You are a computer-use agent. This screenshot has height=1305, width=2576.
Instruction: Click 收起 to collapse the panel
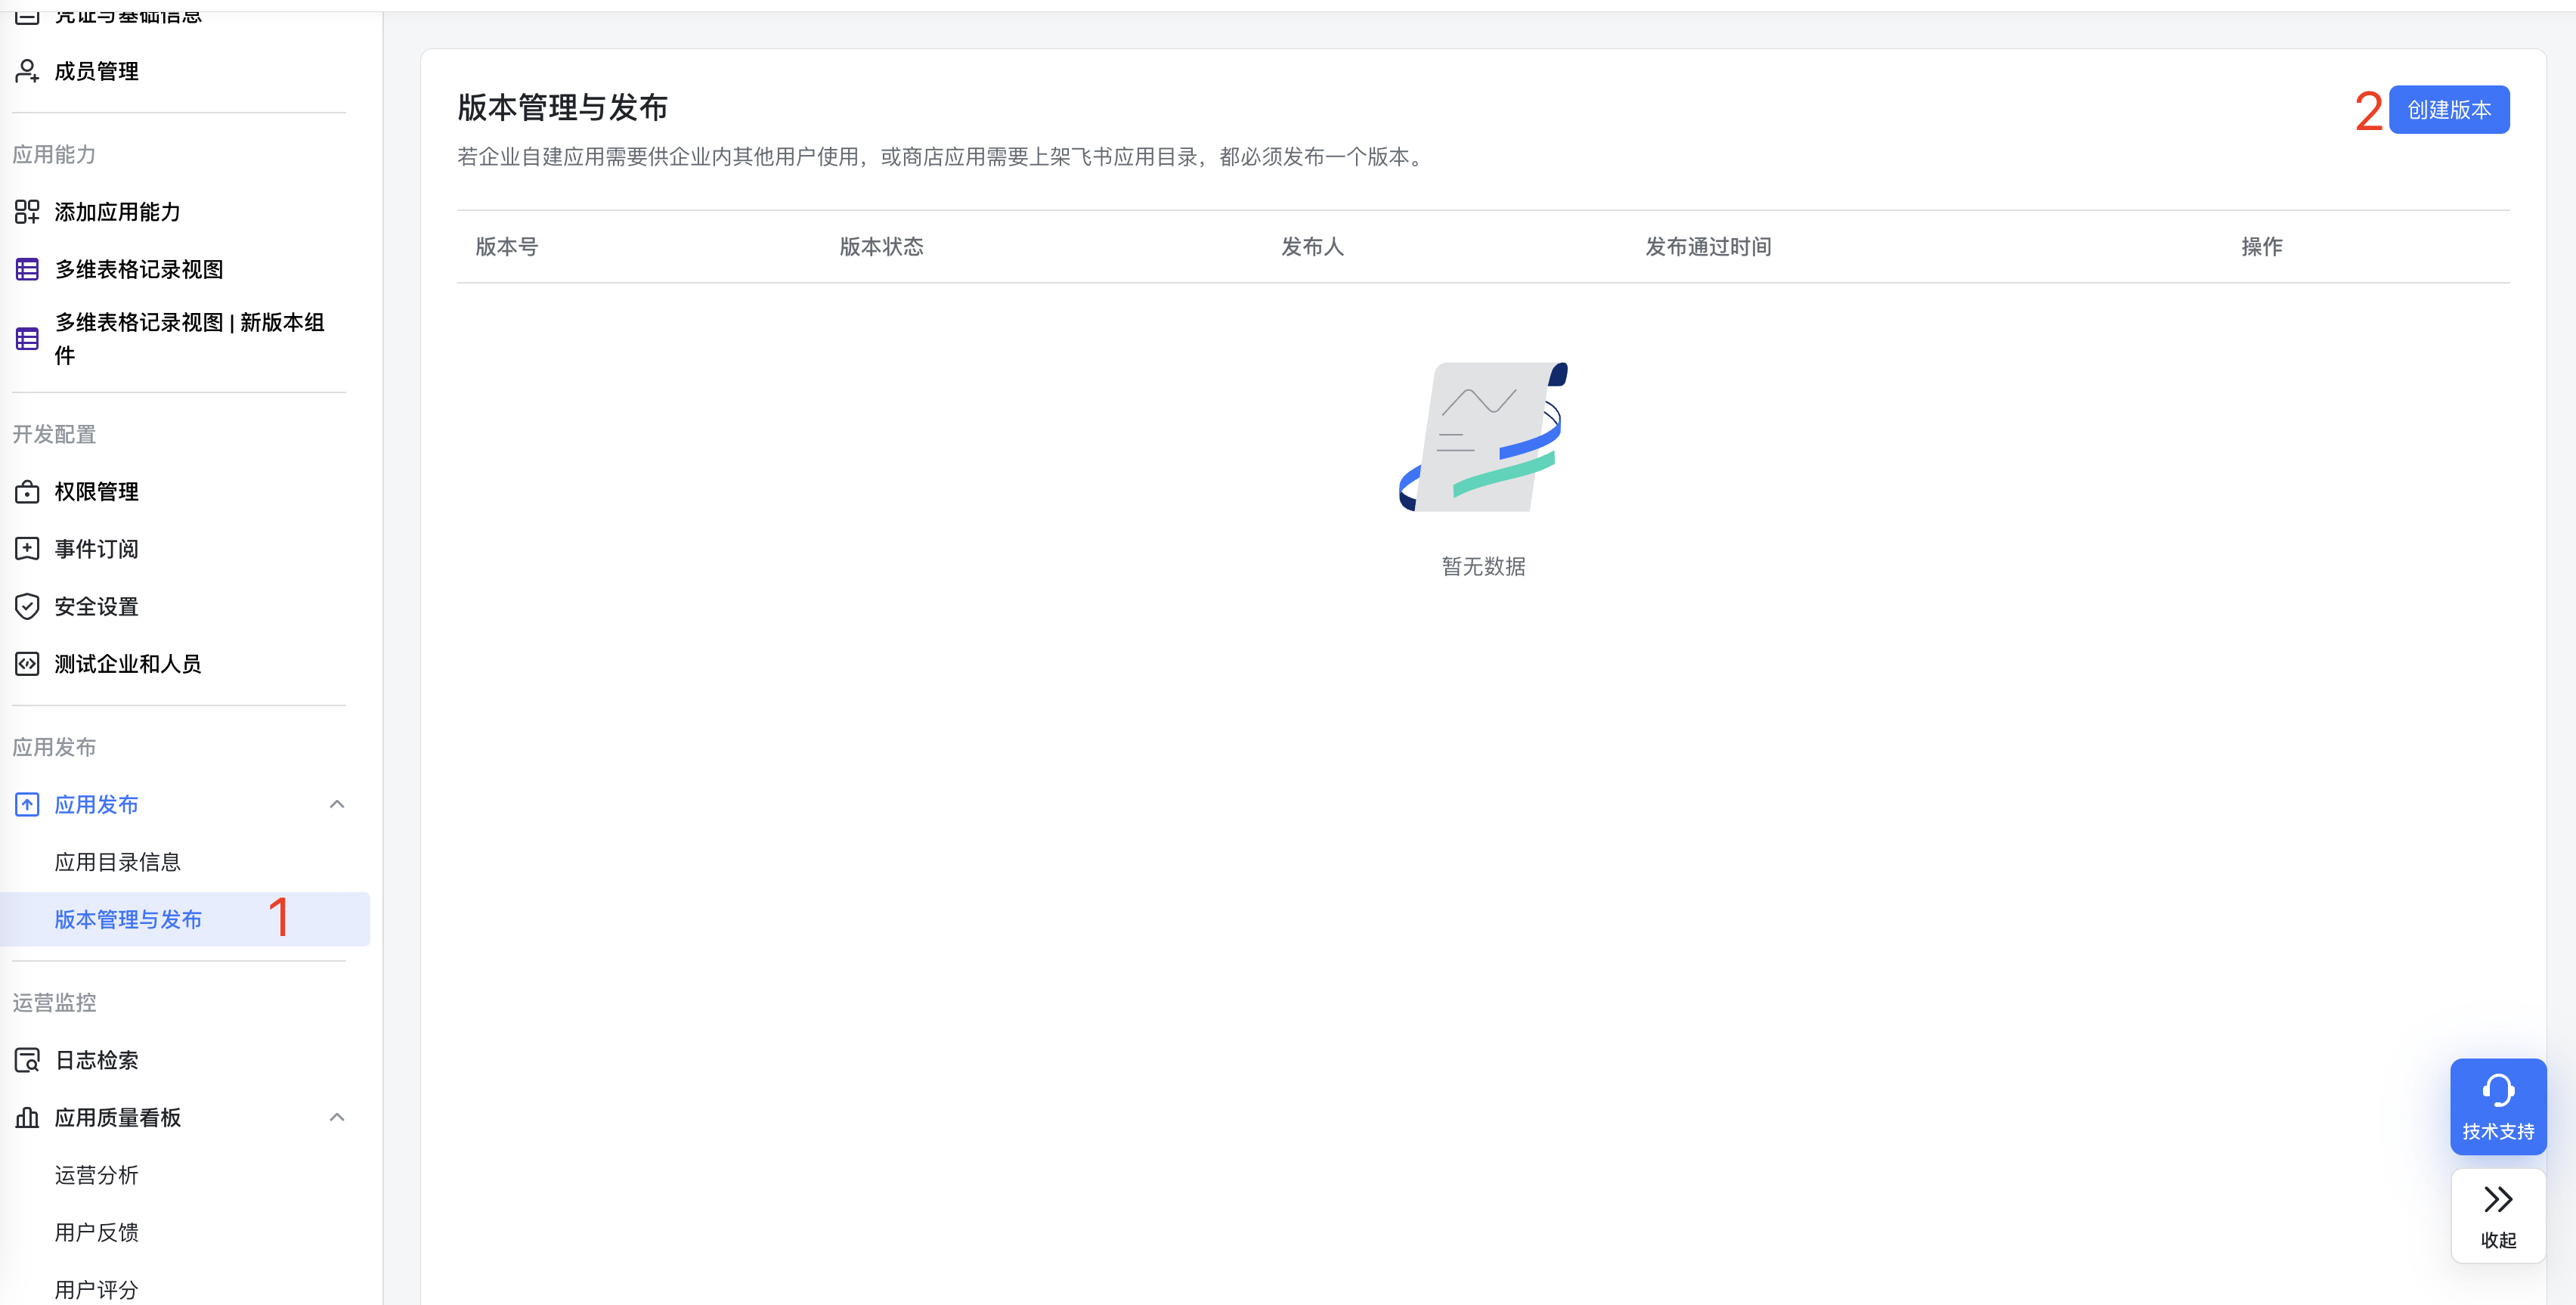click(2498, 1216)
